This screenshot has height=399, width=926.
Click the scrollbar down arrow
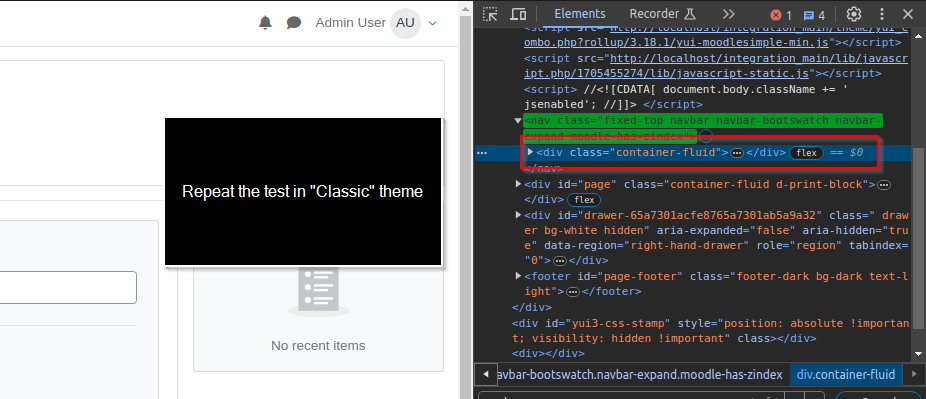point(918,354)
